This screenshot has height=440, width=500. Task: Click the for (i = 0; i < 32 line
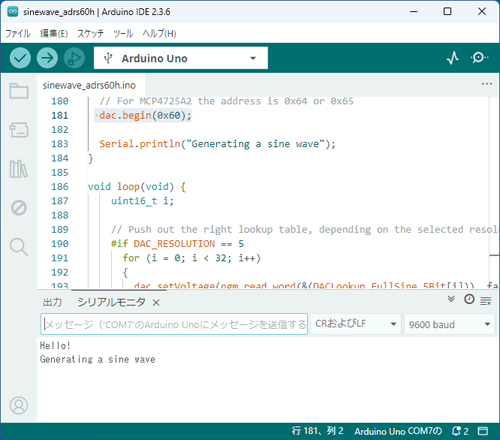pyautogui.click(x=191, y=258)
